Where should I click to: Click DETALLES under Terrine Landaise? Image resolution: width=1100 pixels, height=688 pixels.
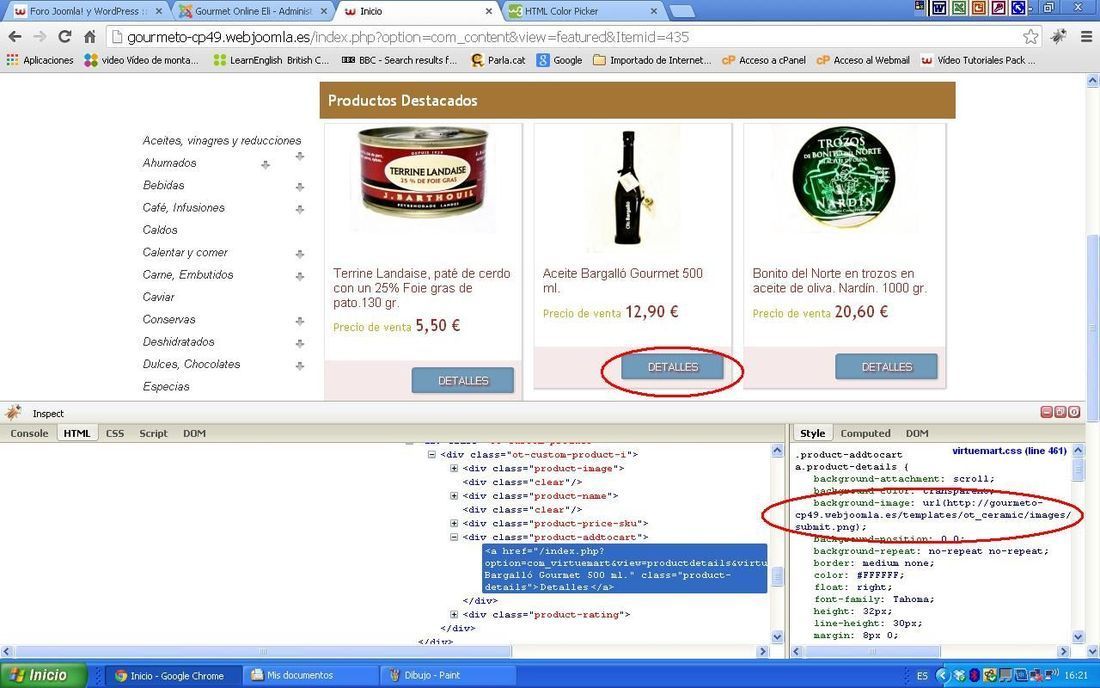tap(463, 381)
